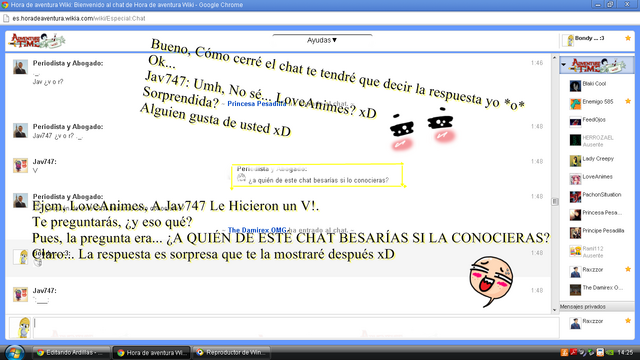
Task: Open Raxzzor private message avatar
Action: click(x=575, y=323)
